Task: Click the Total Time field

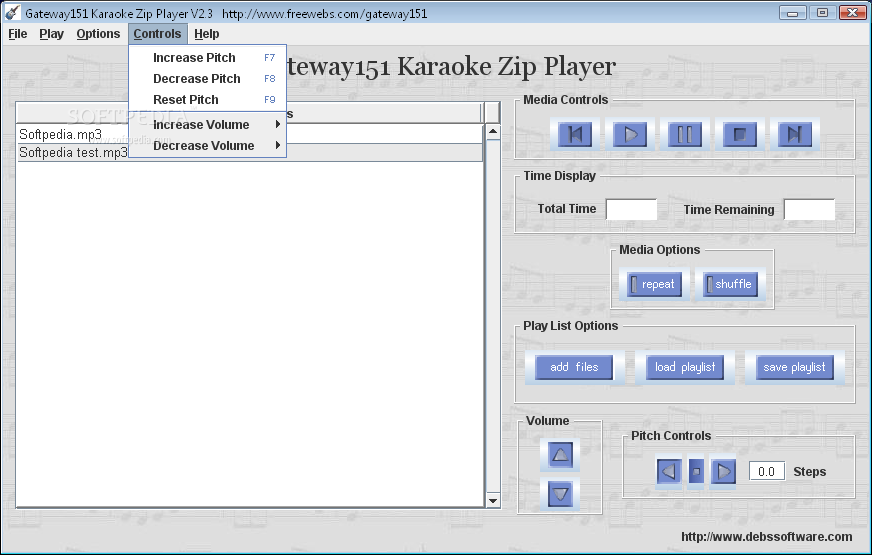Action: coord(631,209)
